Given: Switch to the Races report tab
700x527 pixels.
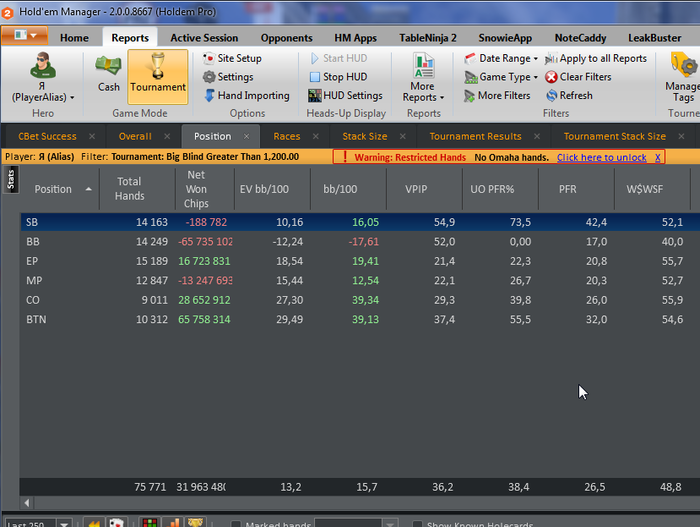Looking at the screenshot, I should click(287, 136).
